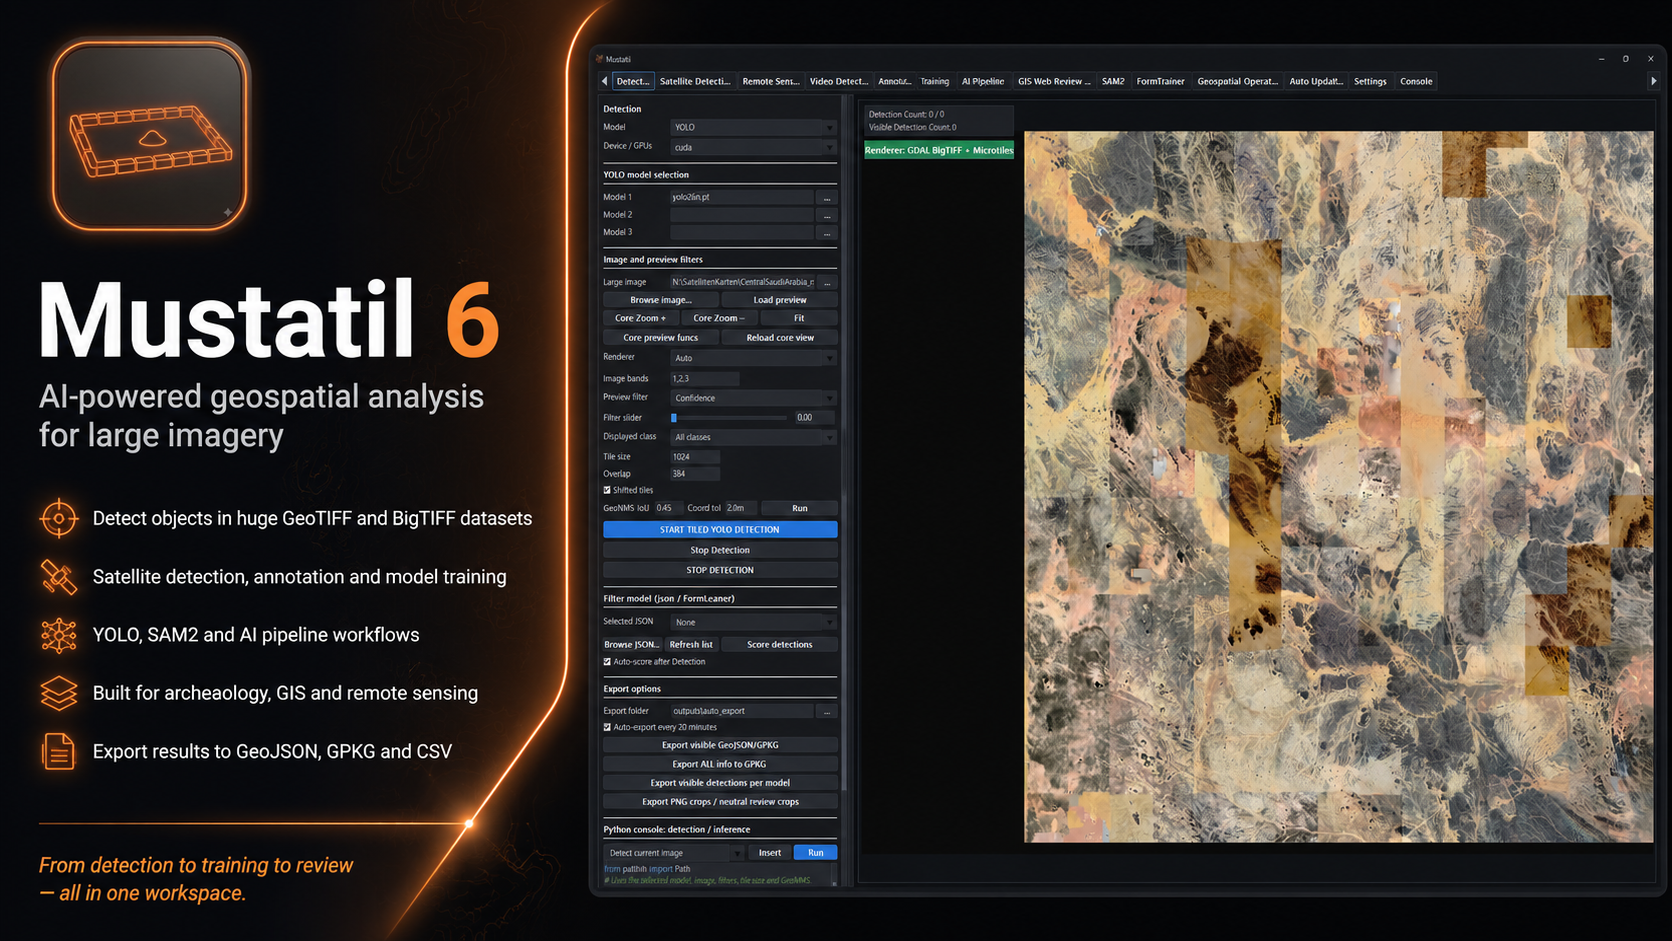Click the Coord tol input field
Viewport: 1672px width, 941px height.
[x=741, y=508]
